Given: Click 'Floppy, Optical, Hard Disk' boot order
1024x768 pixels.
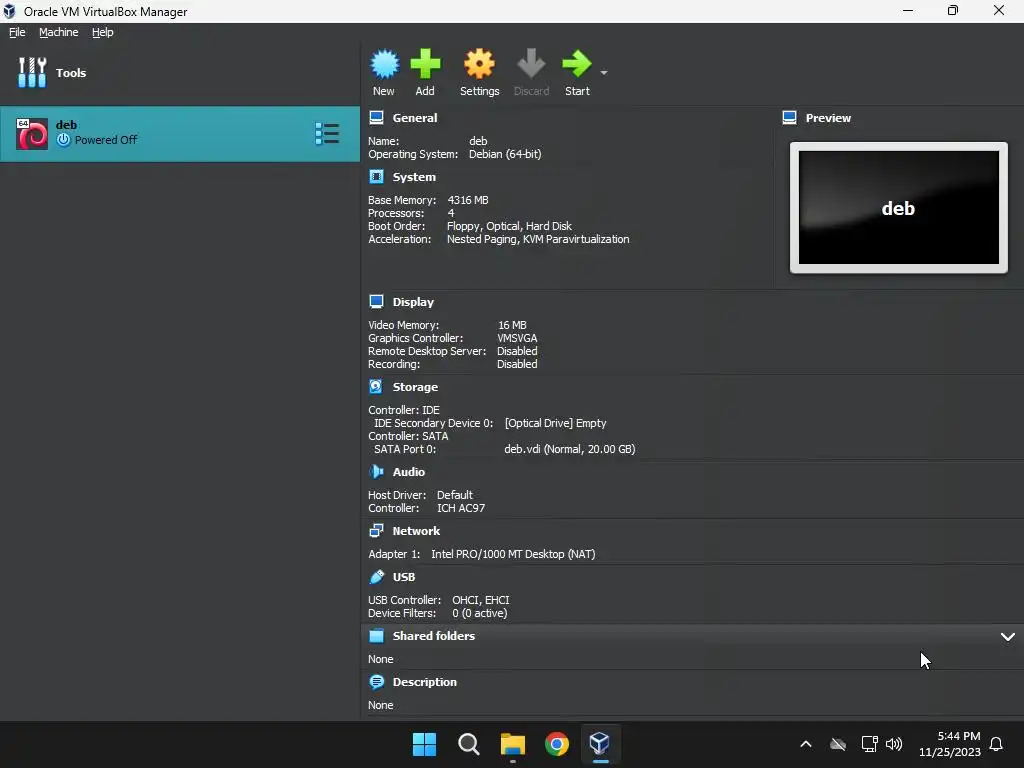Looking at the screenshot, I should tap(509, 226).
